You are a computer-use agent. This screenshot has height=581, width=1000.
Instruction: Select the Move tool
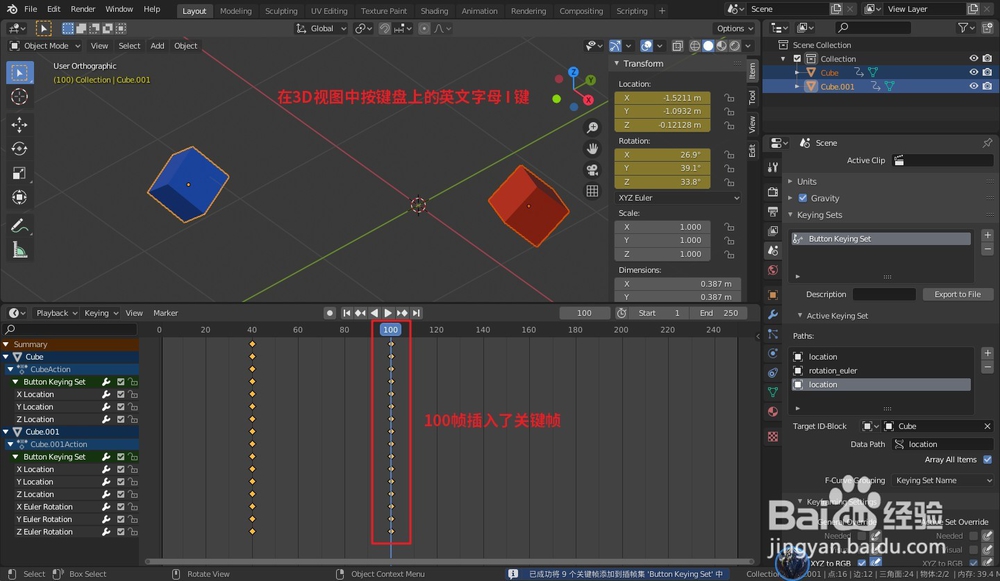19,124
